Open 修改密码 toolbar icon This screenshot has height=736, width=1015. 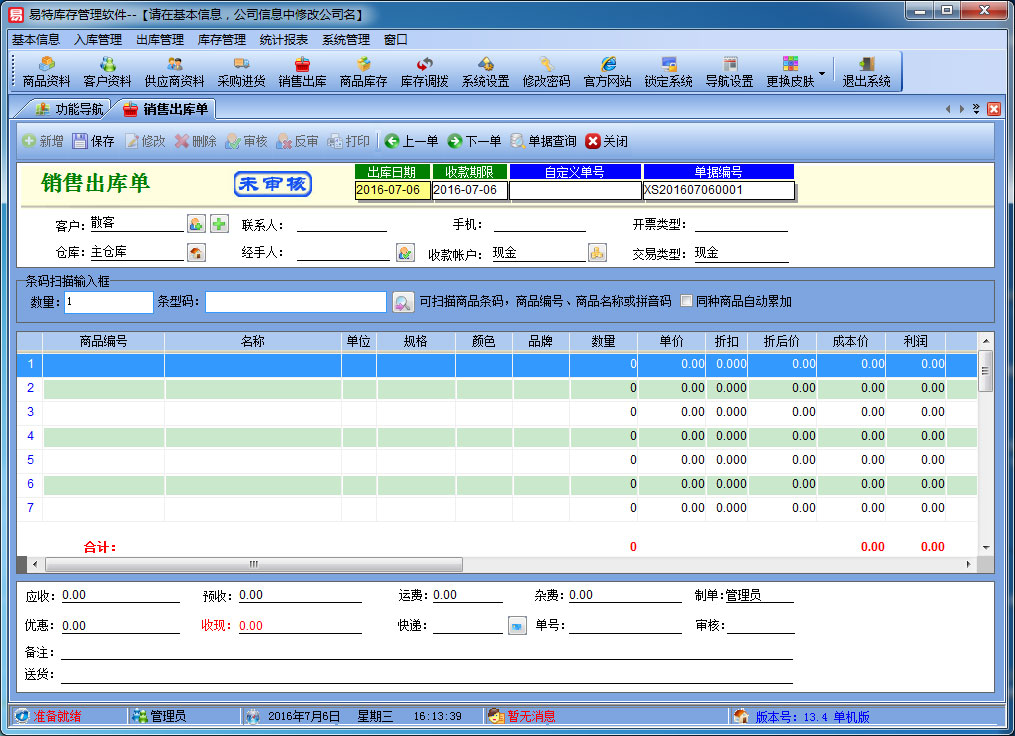(546, 72)
